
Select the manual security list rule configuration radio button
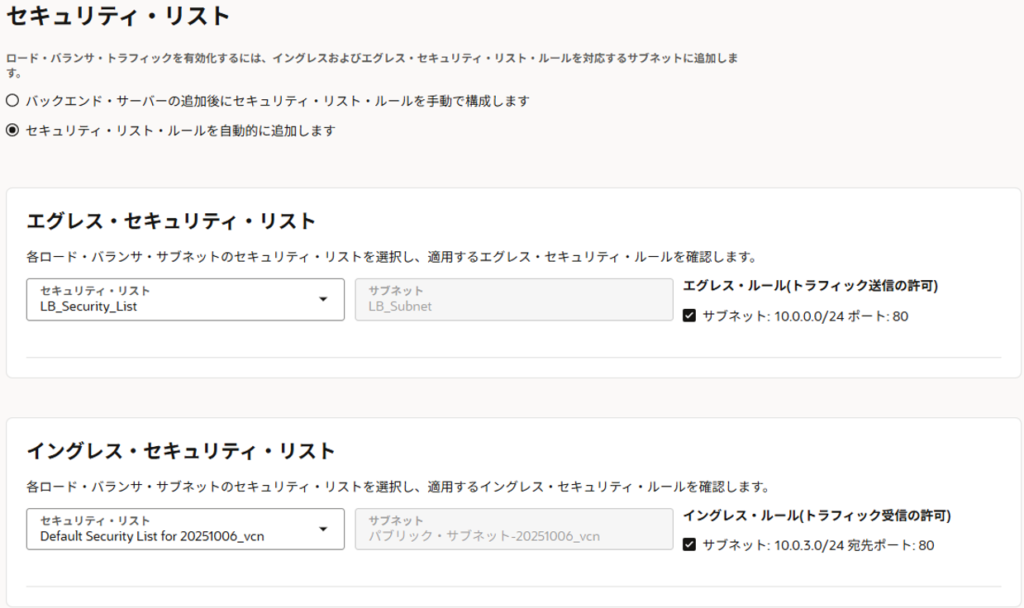click(12, 101)
